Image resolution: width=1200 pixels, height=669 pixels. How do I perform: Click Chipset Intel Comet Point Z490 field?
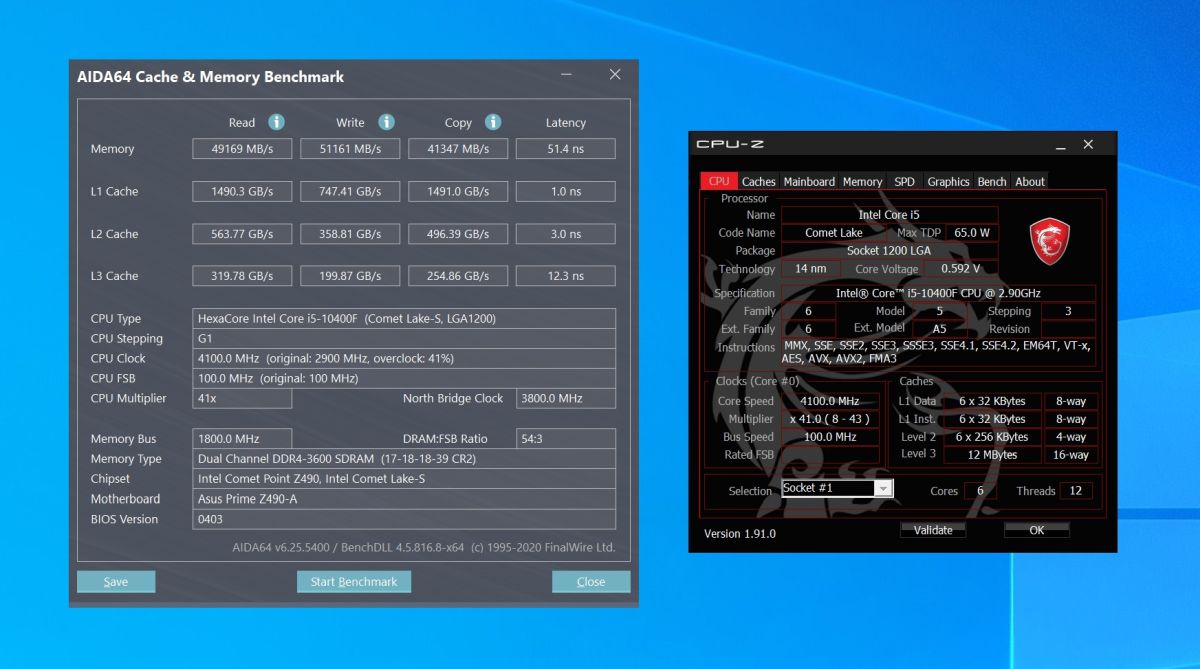point(404,479)
